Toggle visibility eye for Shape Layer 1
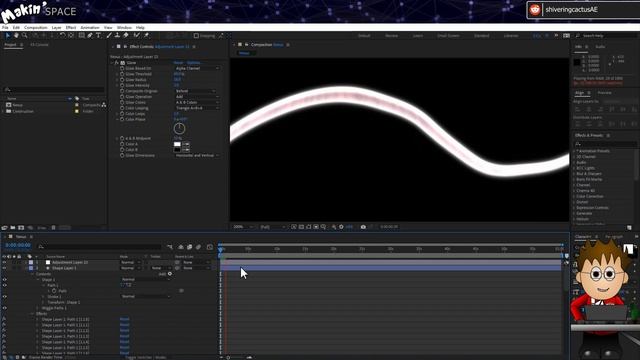This screenshot has width=640, height=360. [x=4, y=268]
